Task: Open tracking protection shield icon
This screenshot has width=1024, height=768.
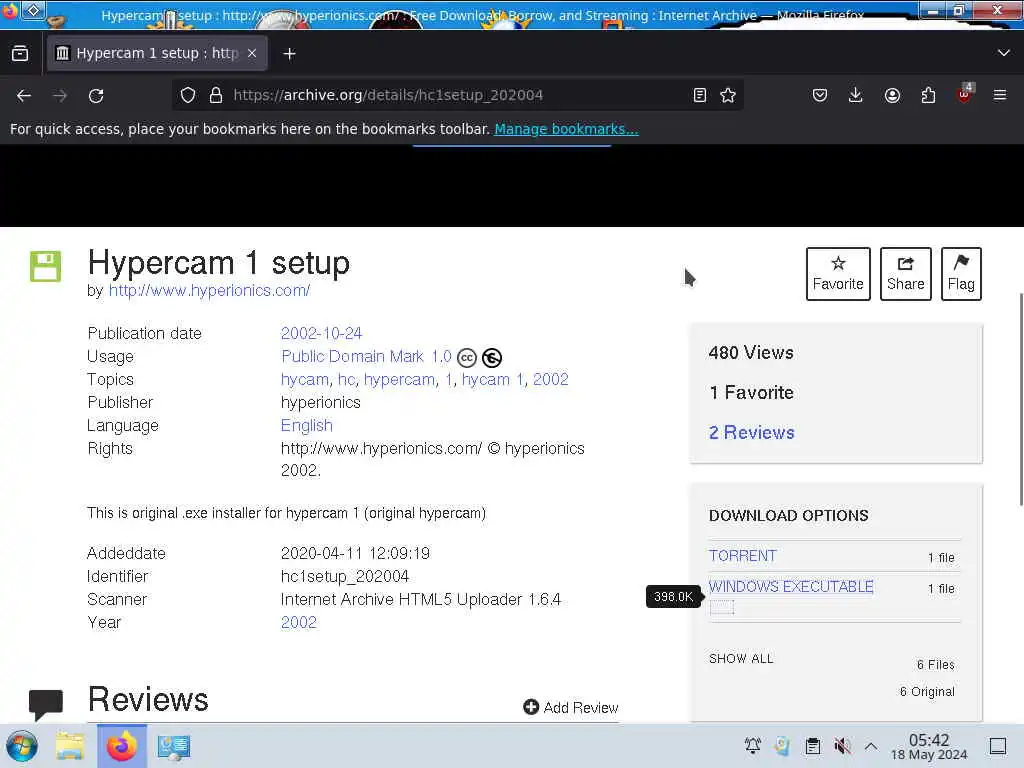Action: coord(188,95)
